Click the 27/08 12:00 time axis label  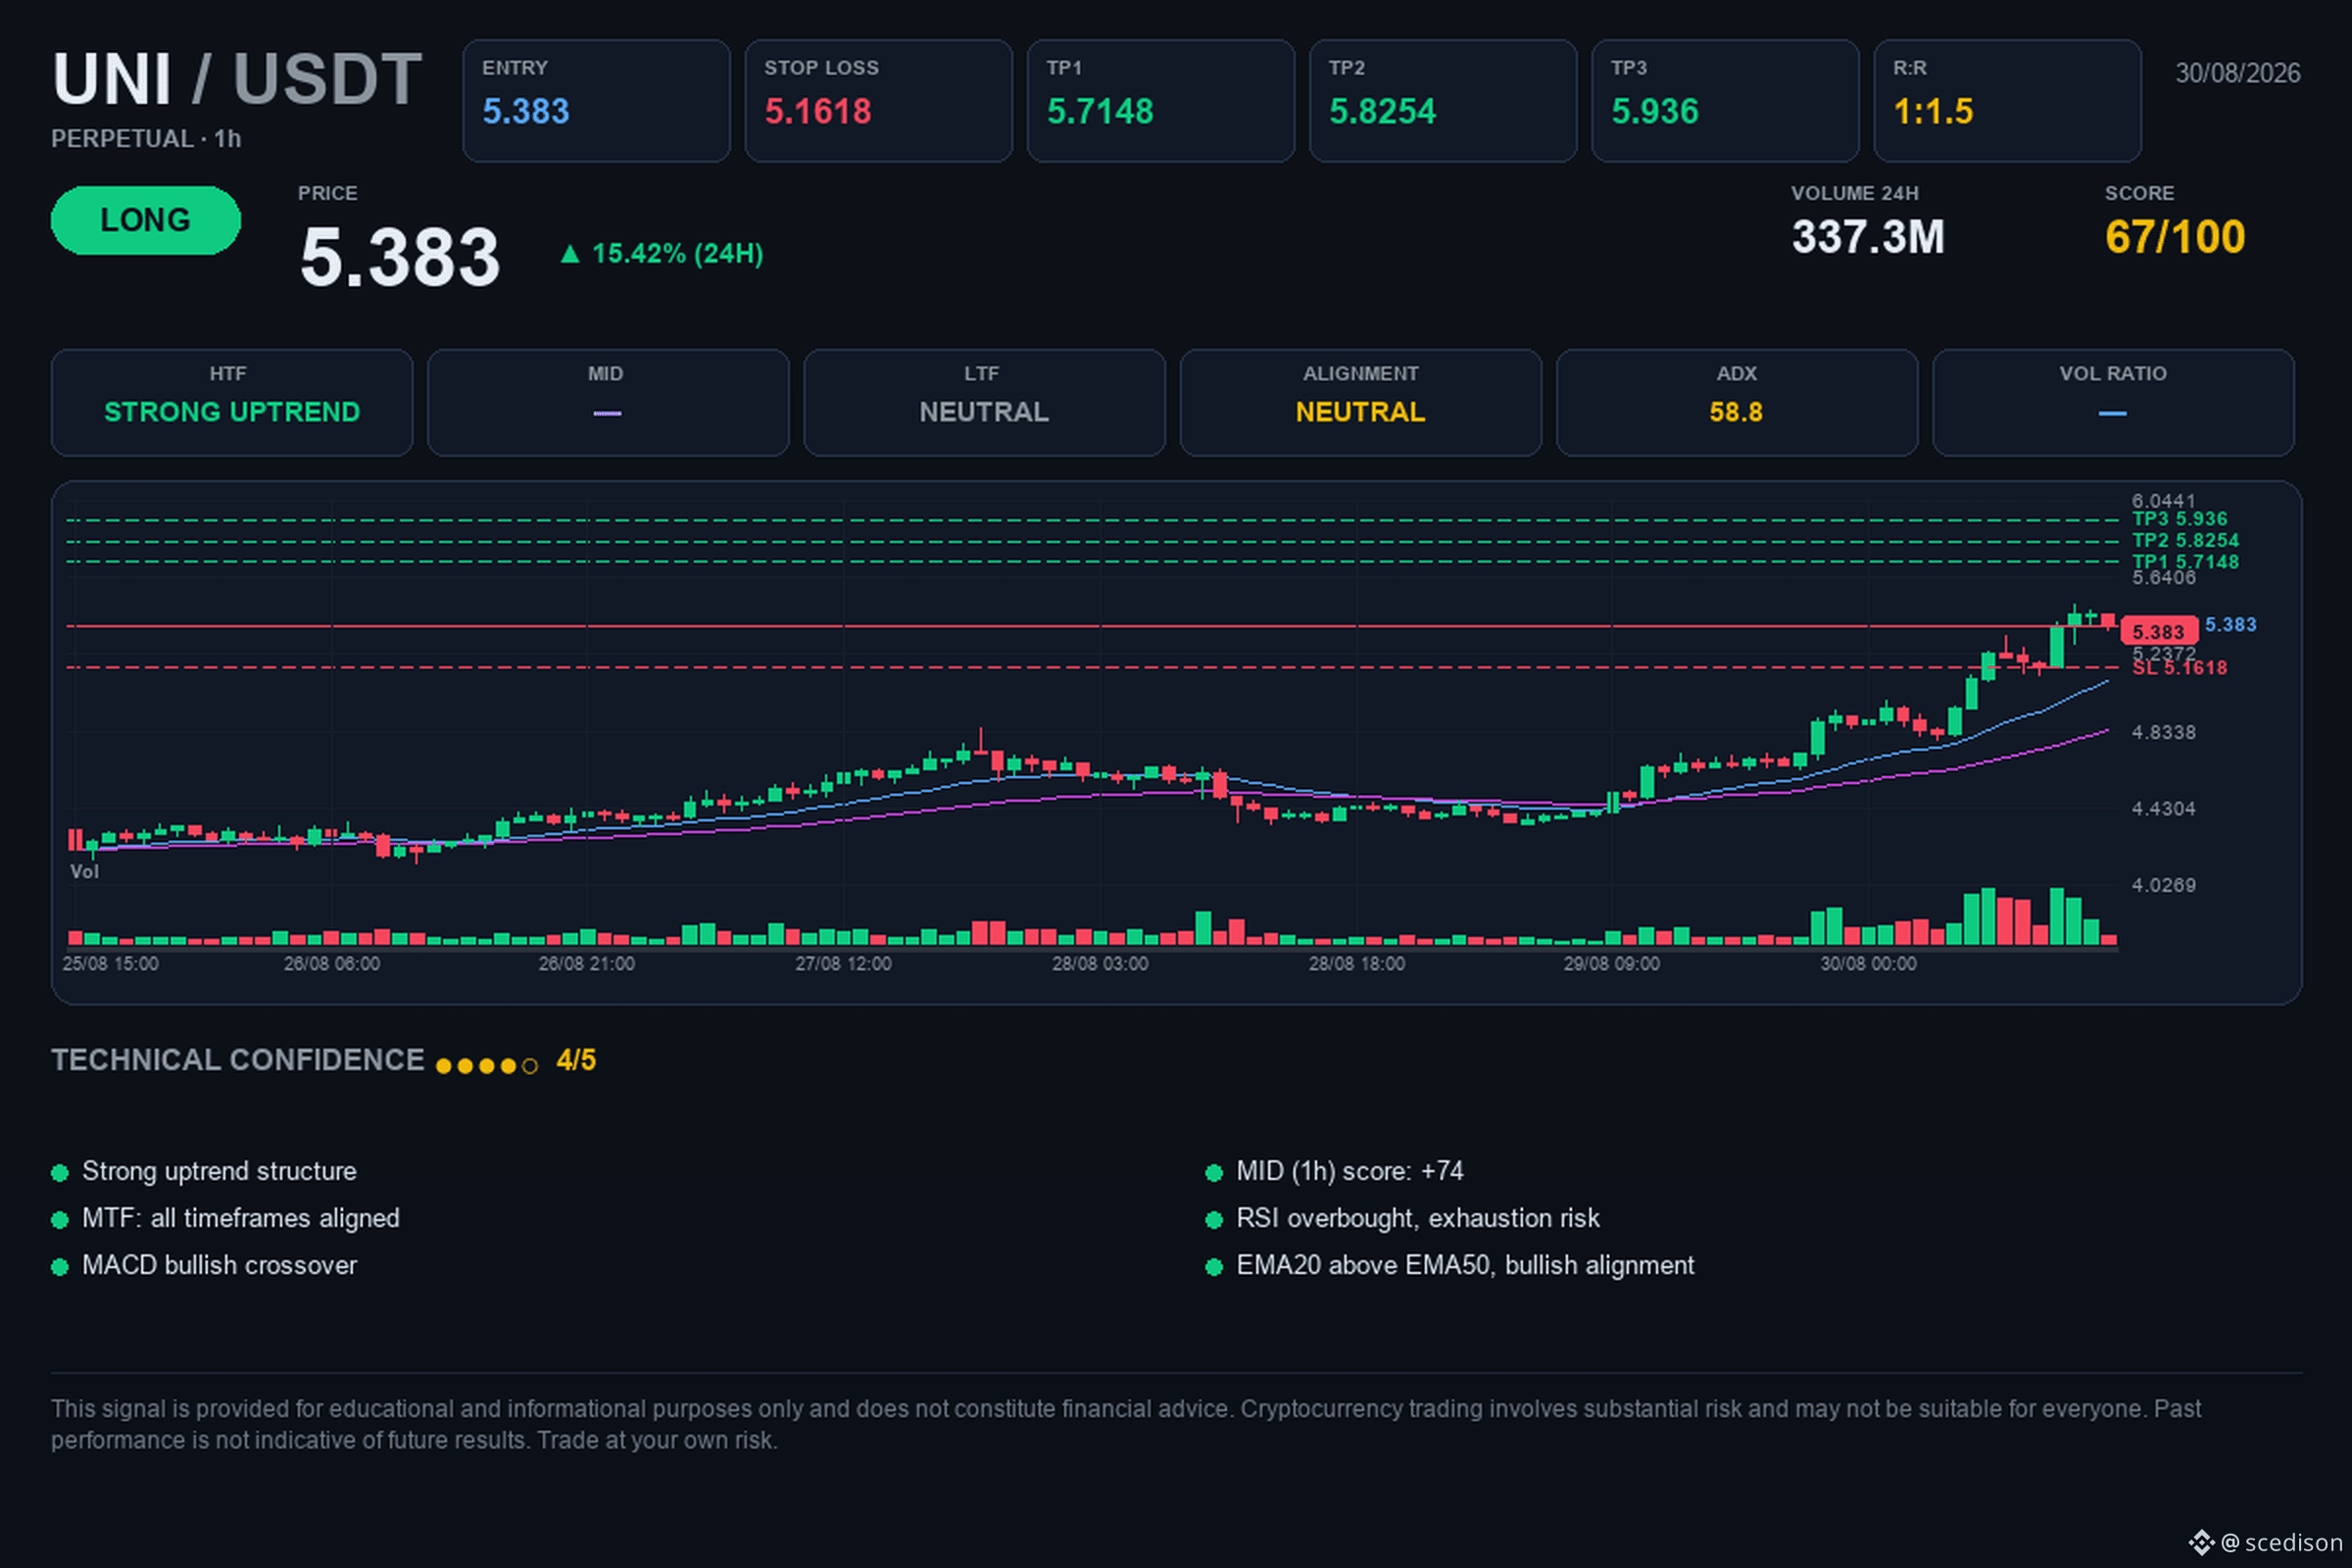tap(843, 964)
